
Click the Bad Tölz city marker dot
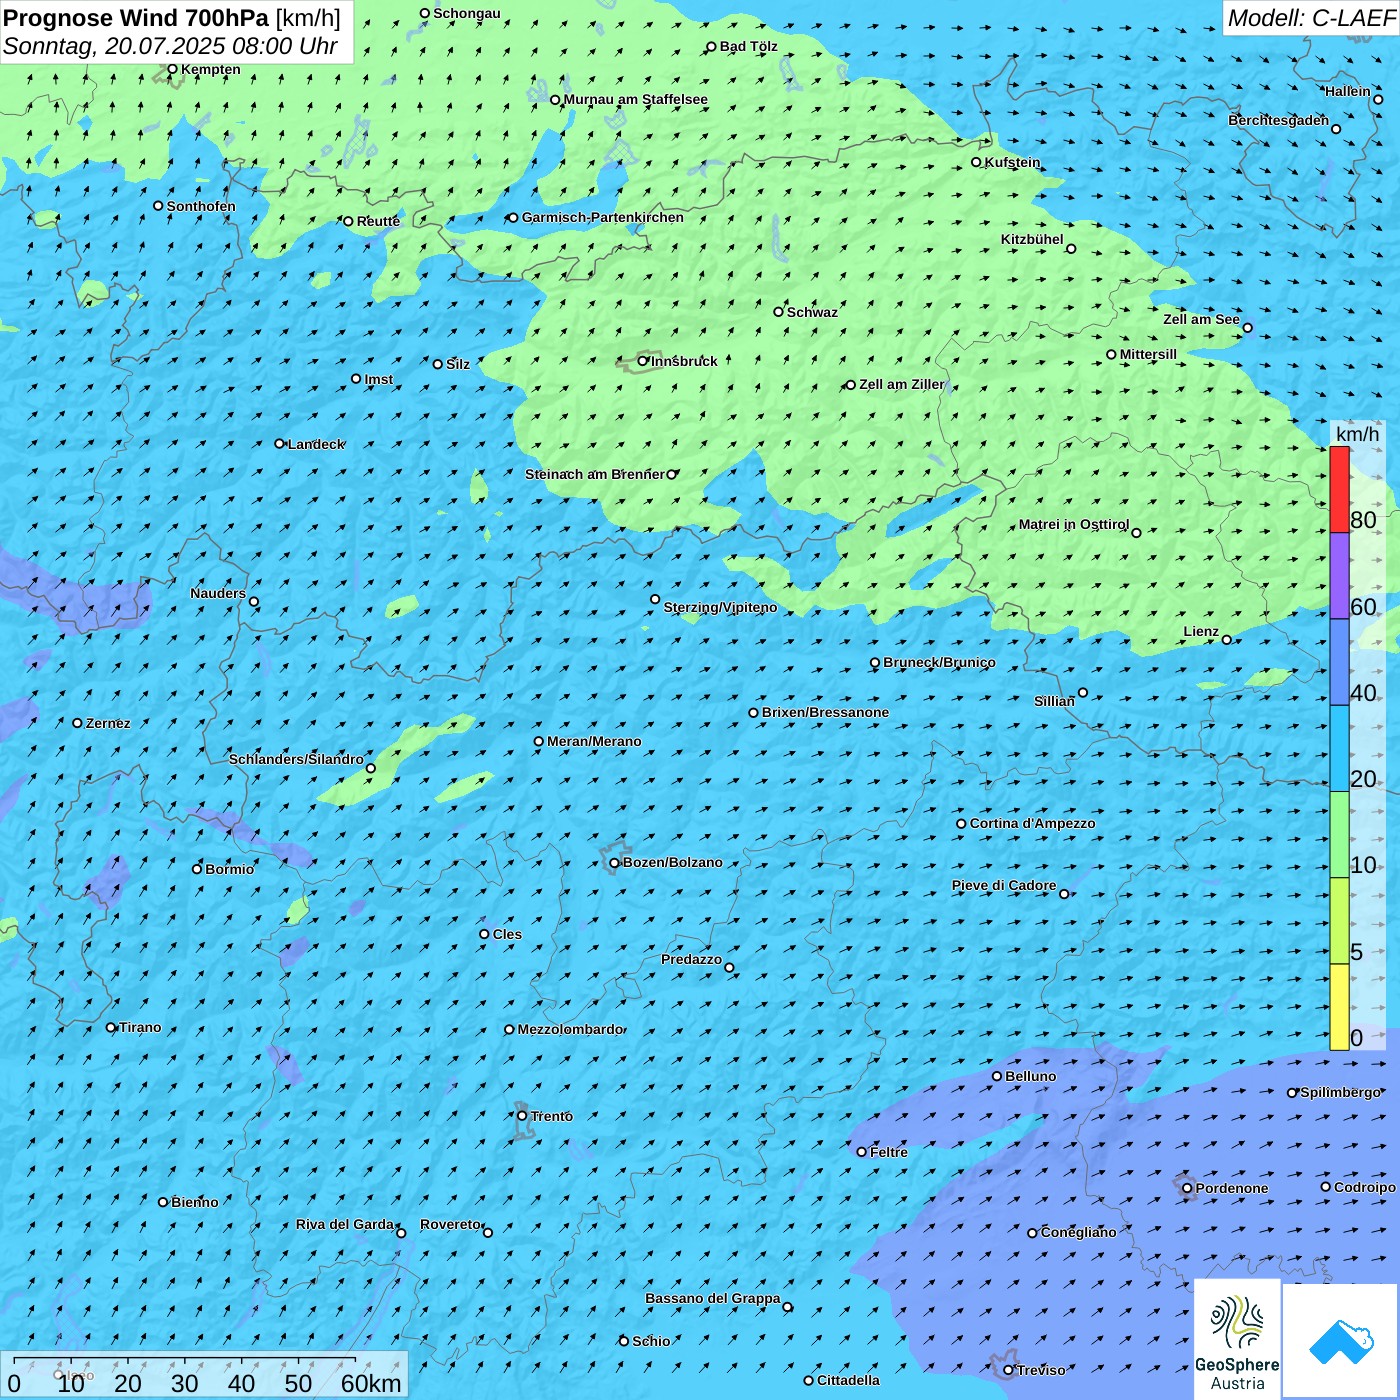(x=712, y=47)
